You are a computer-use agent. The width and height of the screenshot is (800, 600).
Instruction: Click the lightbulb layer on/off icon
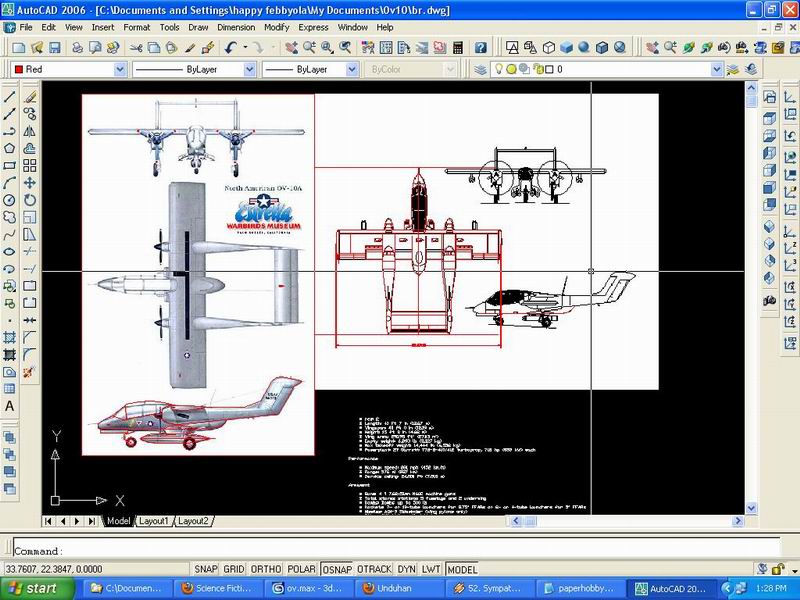499,69
